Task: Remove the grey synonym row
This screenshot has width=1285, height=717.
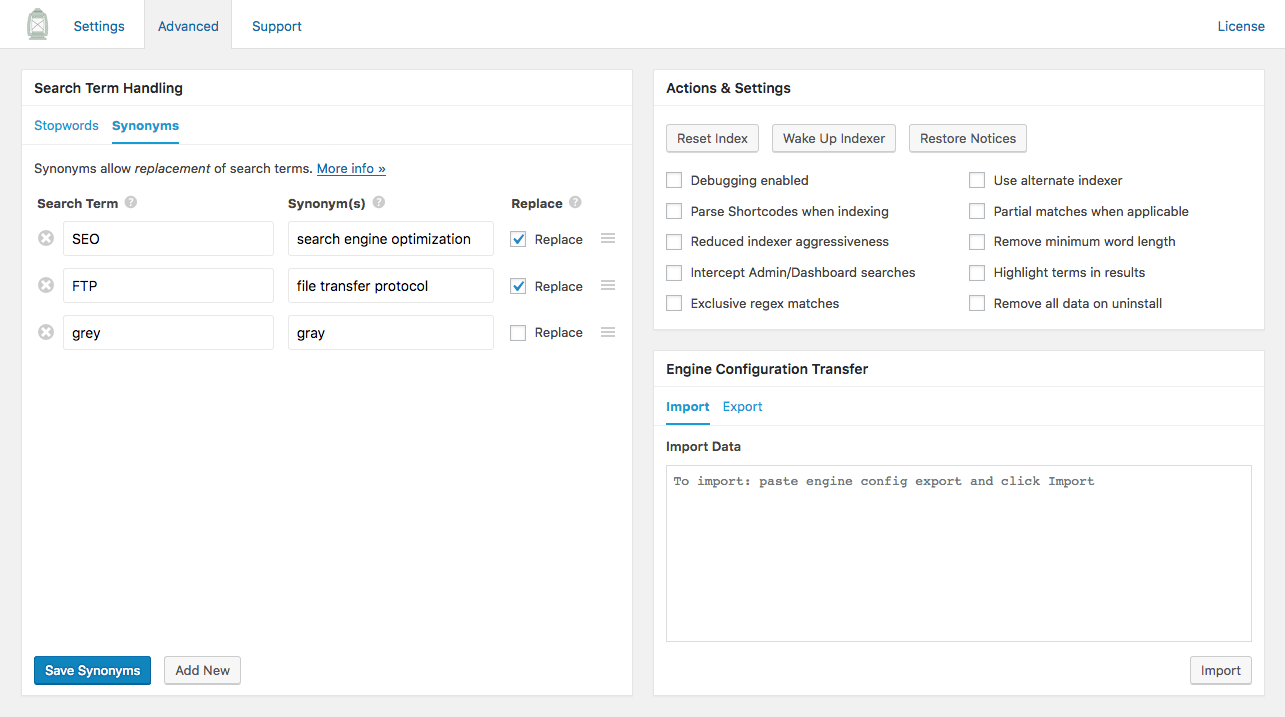Action: pyautogui.click(x=46, y=333)
